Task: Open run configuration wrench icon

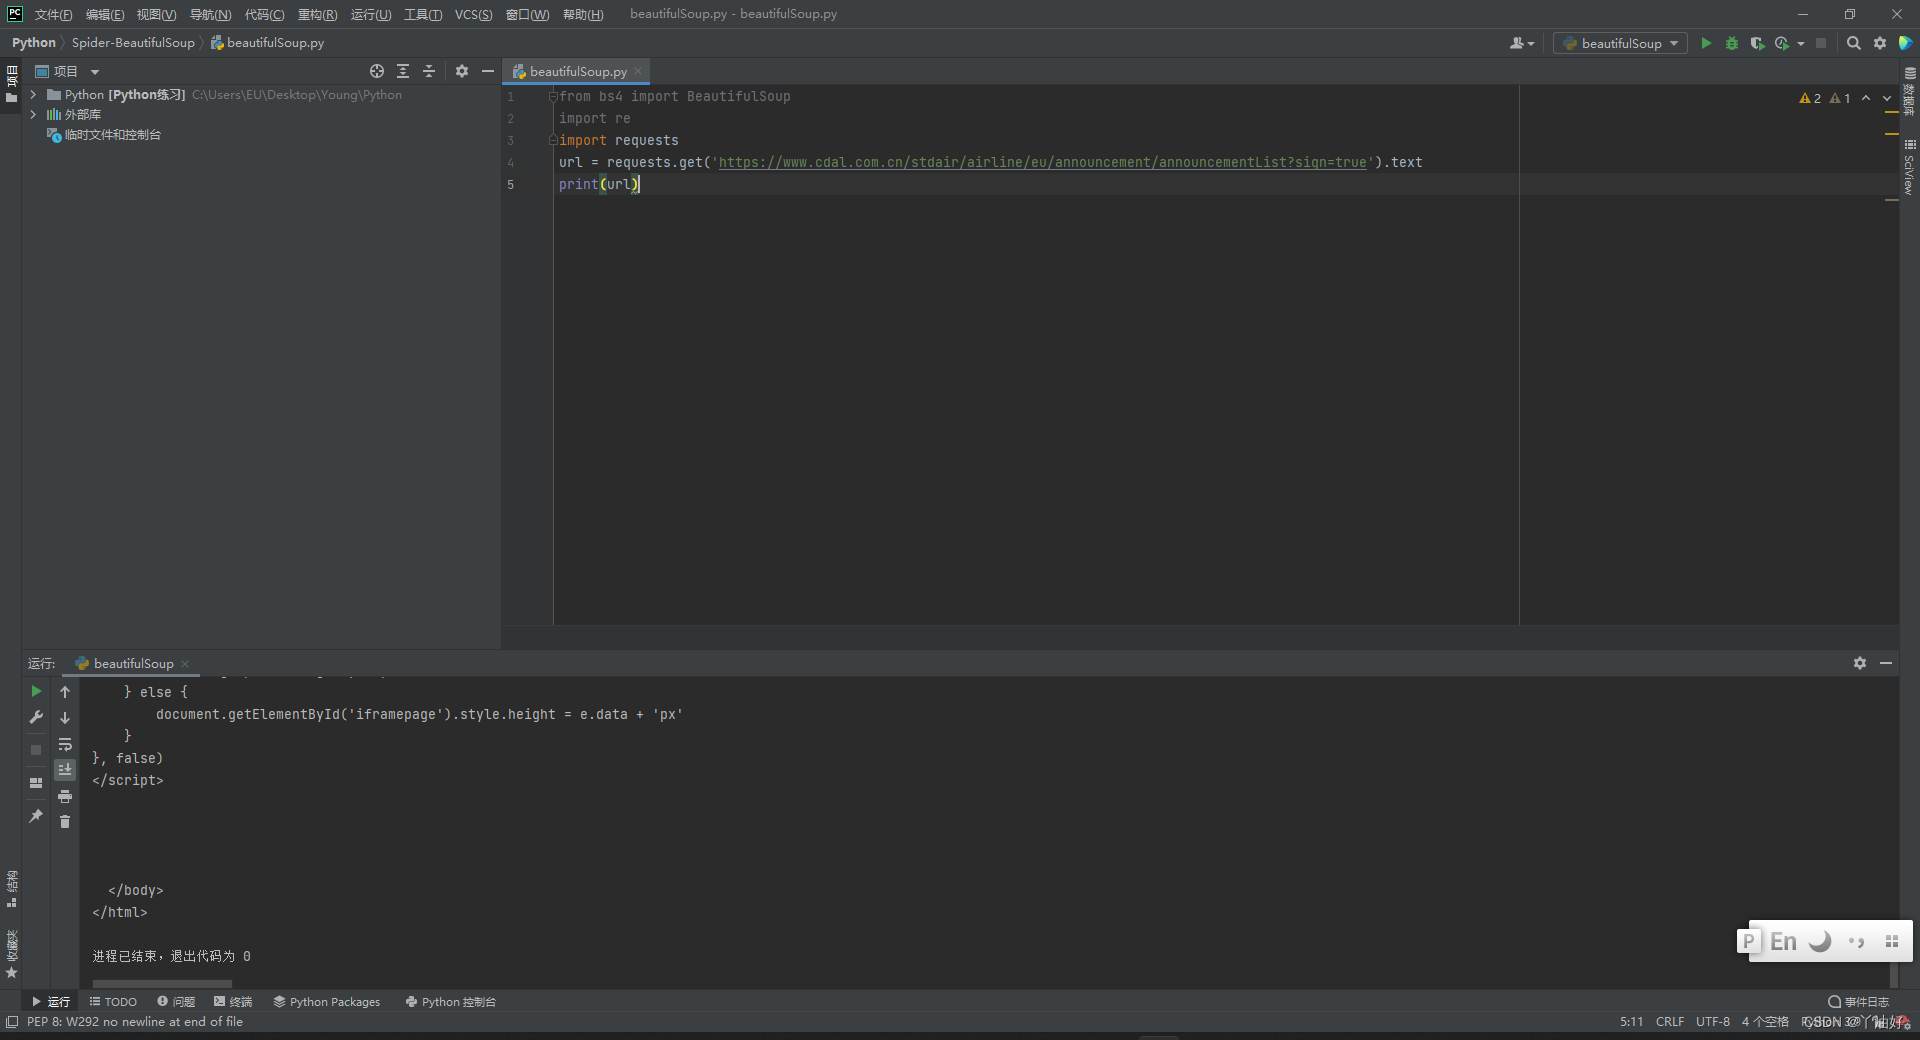Action: tap(36, 717)
